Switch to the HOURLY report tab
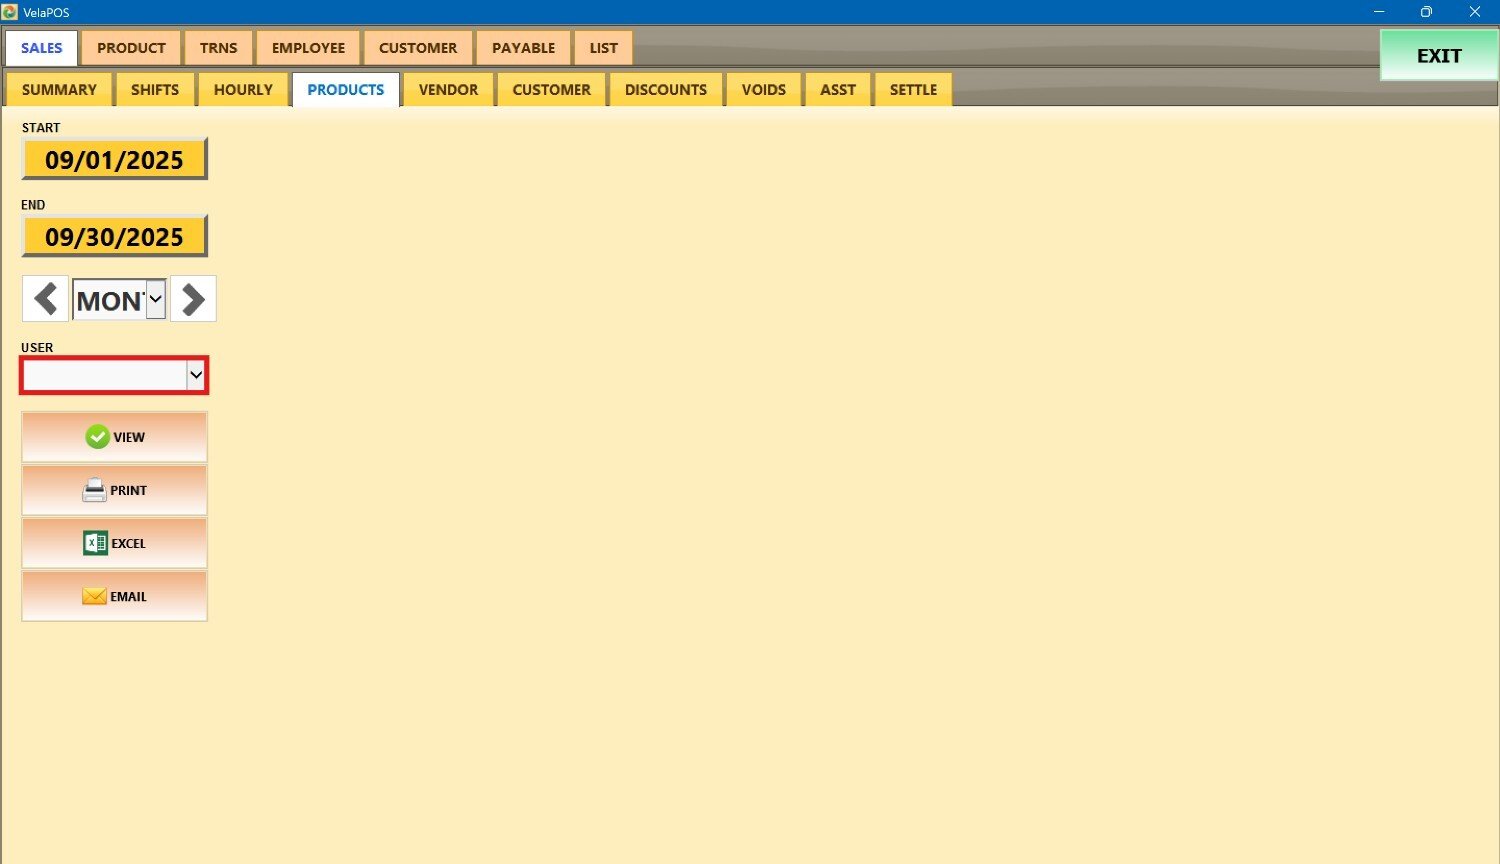 pyautogui.click(x=243, y=90)
